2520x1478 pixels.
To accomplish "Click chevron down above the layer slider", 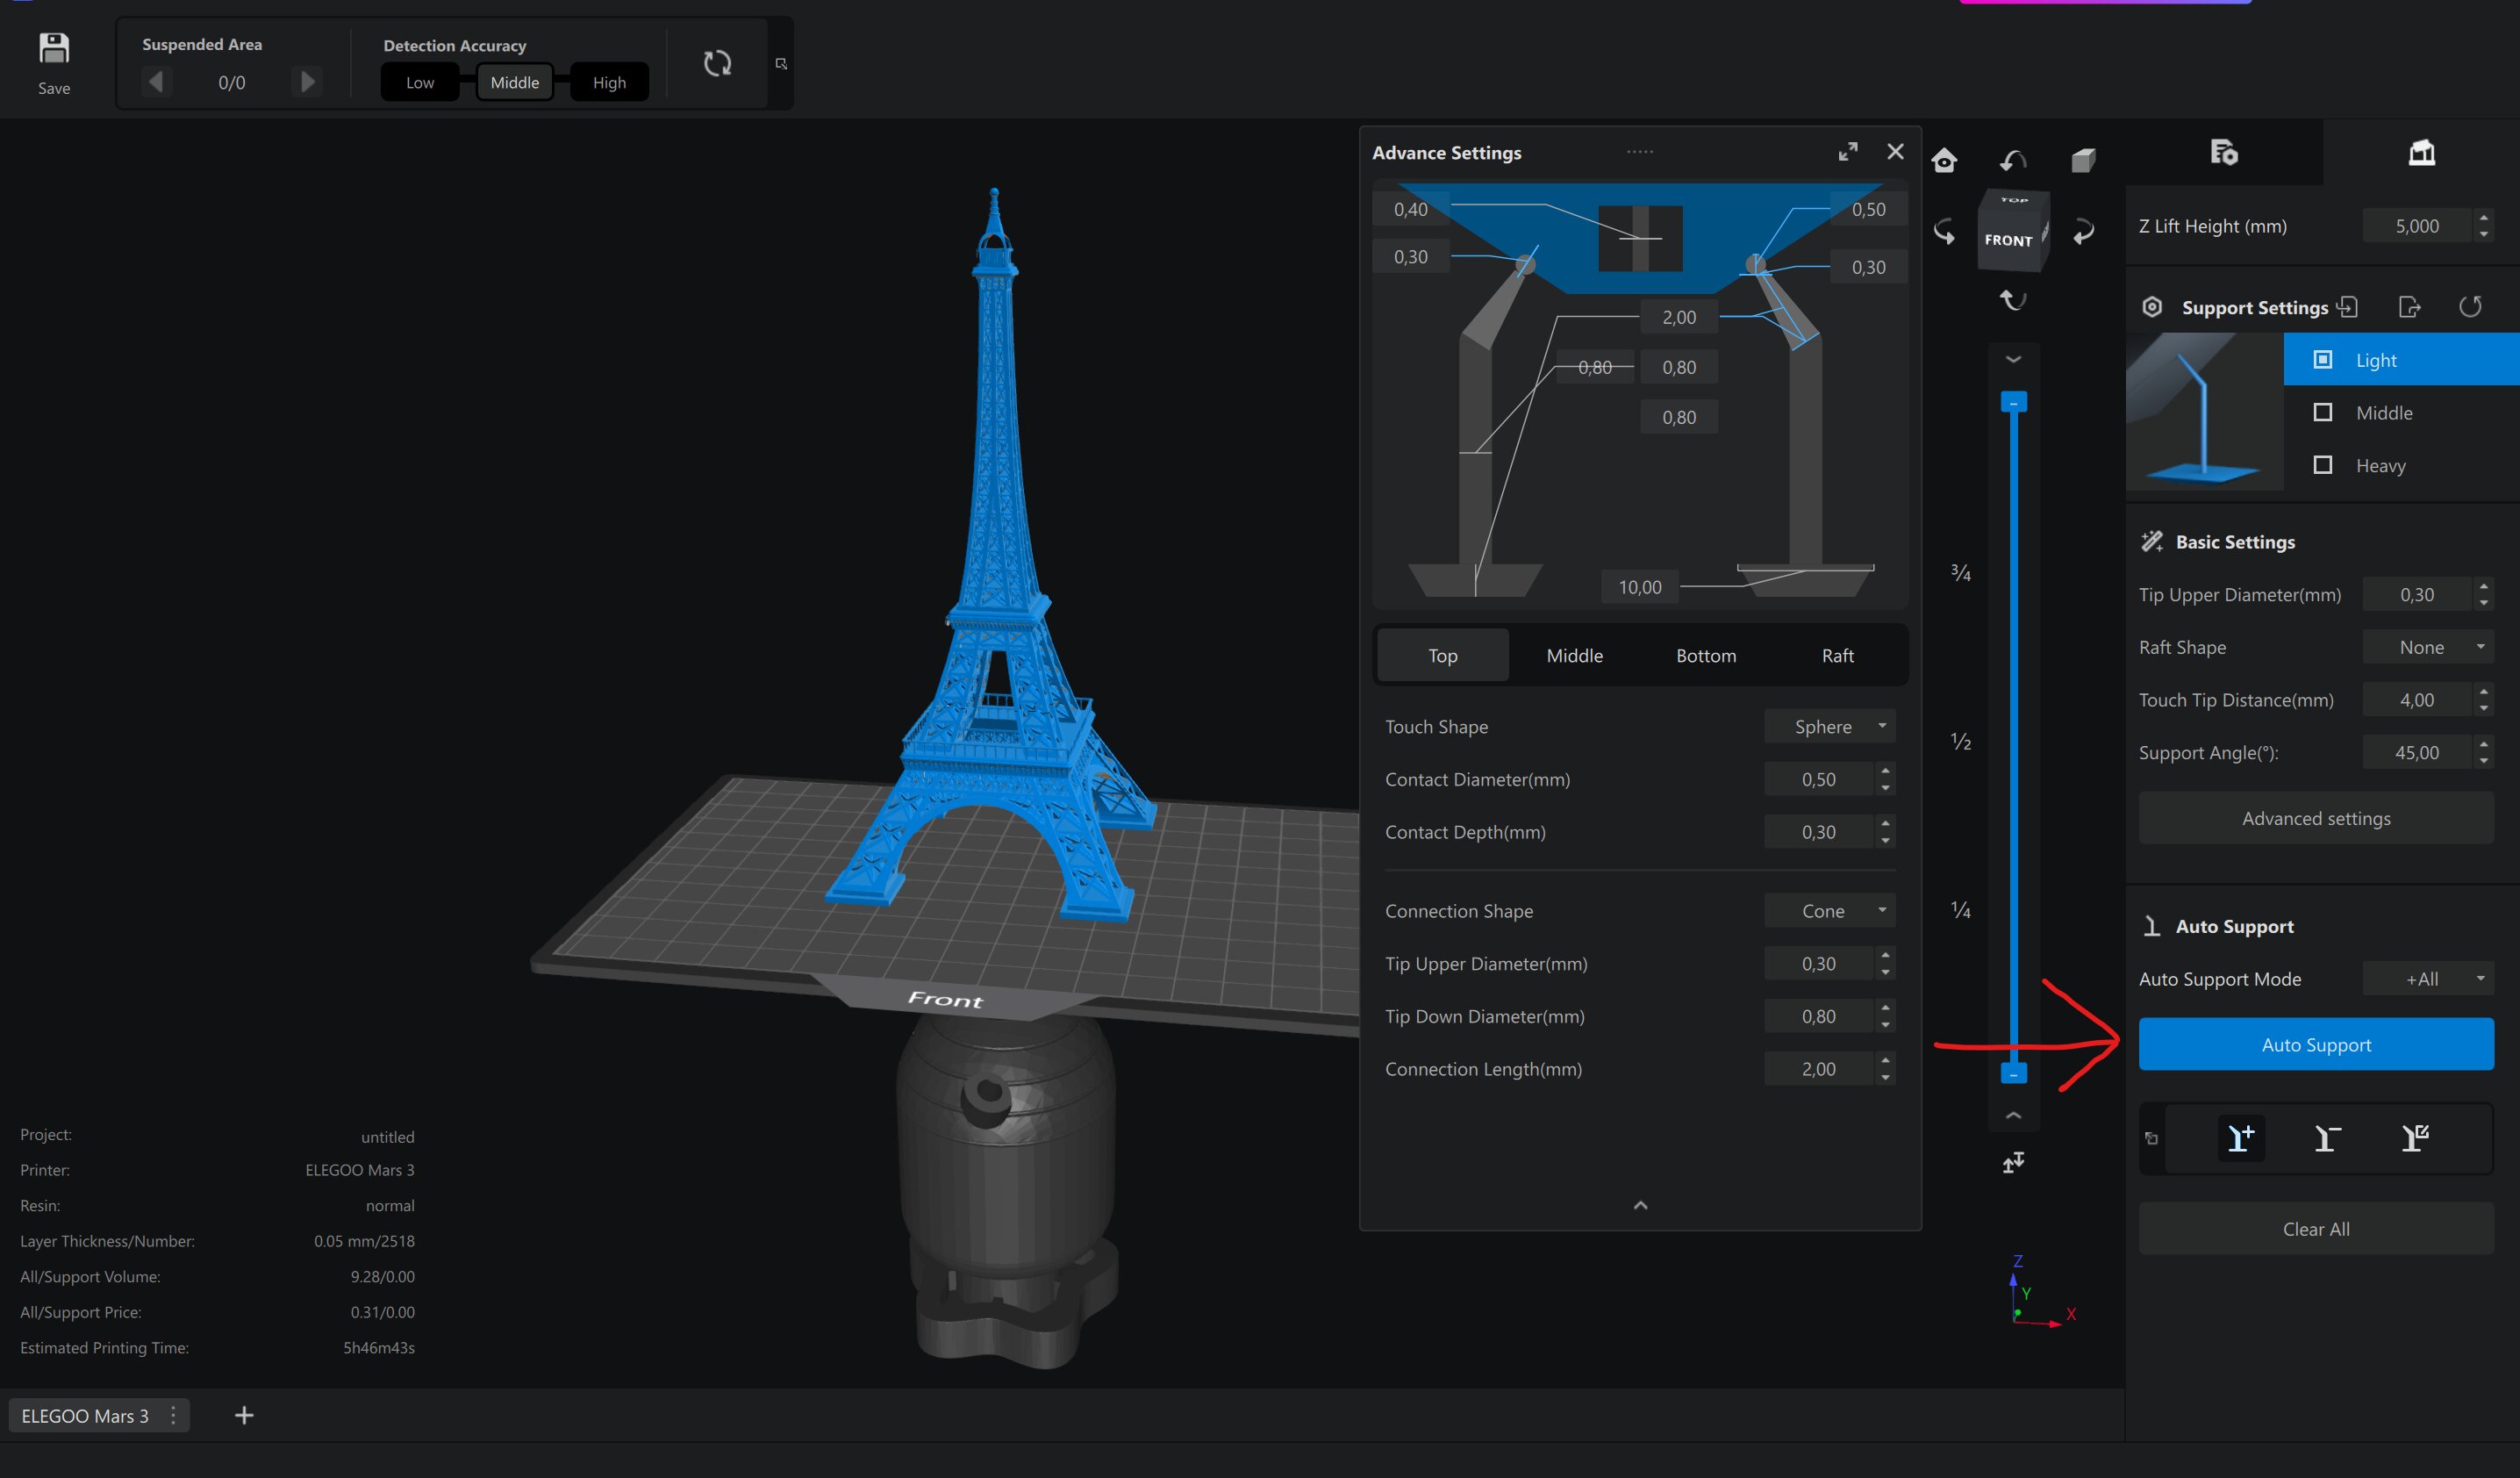I will point(2013,359).
